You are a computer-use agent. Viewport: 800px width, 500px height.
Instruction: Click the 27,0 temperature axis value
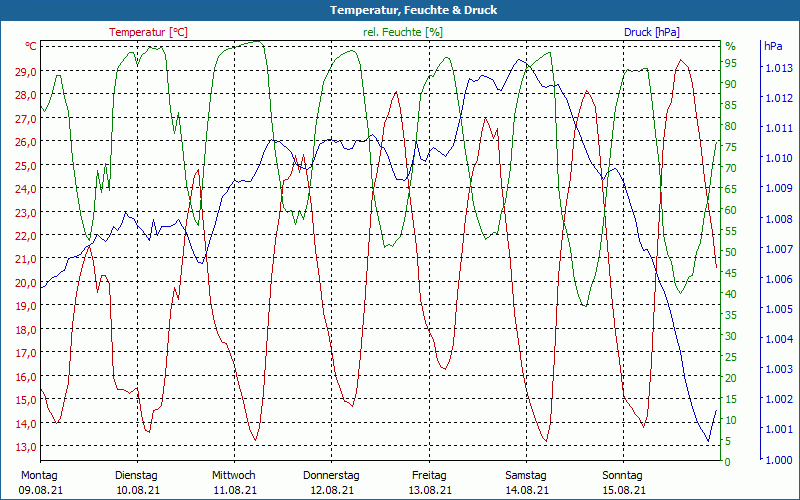coord(26,119)
